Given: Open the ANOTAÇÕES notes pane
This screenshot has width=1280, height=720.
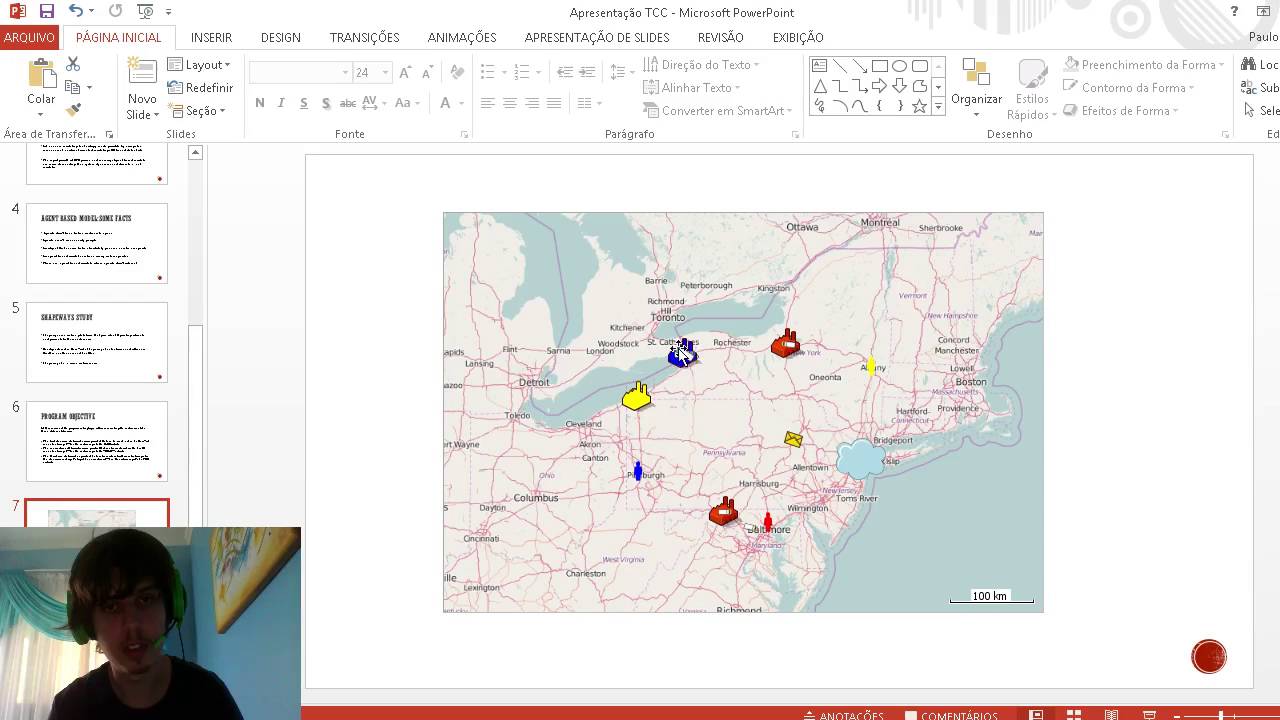Looking at the screenshot, I should click(843, 715).
